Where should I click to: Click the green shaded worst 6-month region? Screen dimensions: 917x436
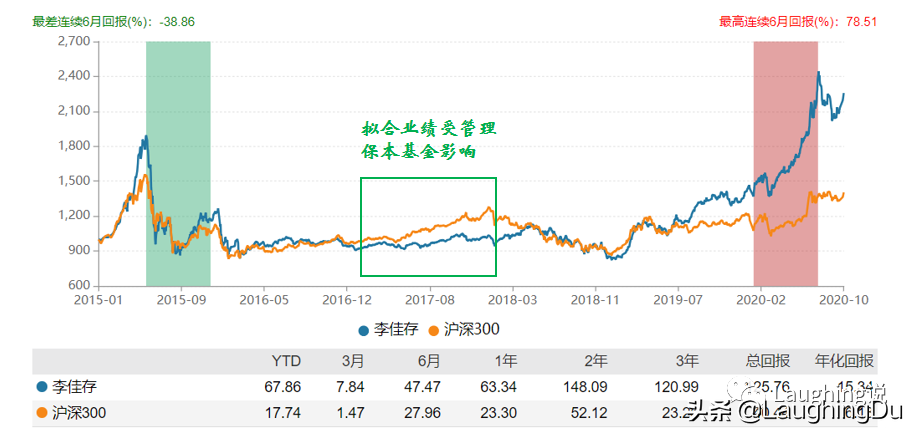[x=178, y=164]
